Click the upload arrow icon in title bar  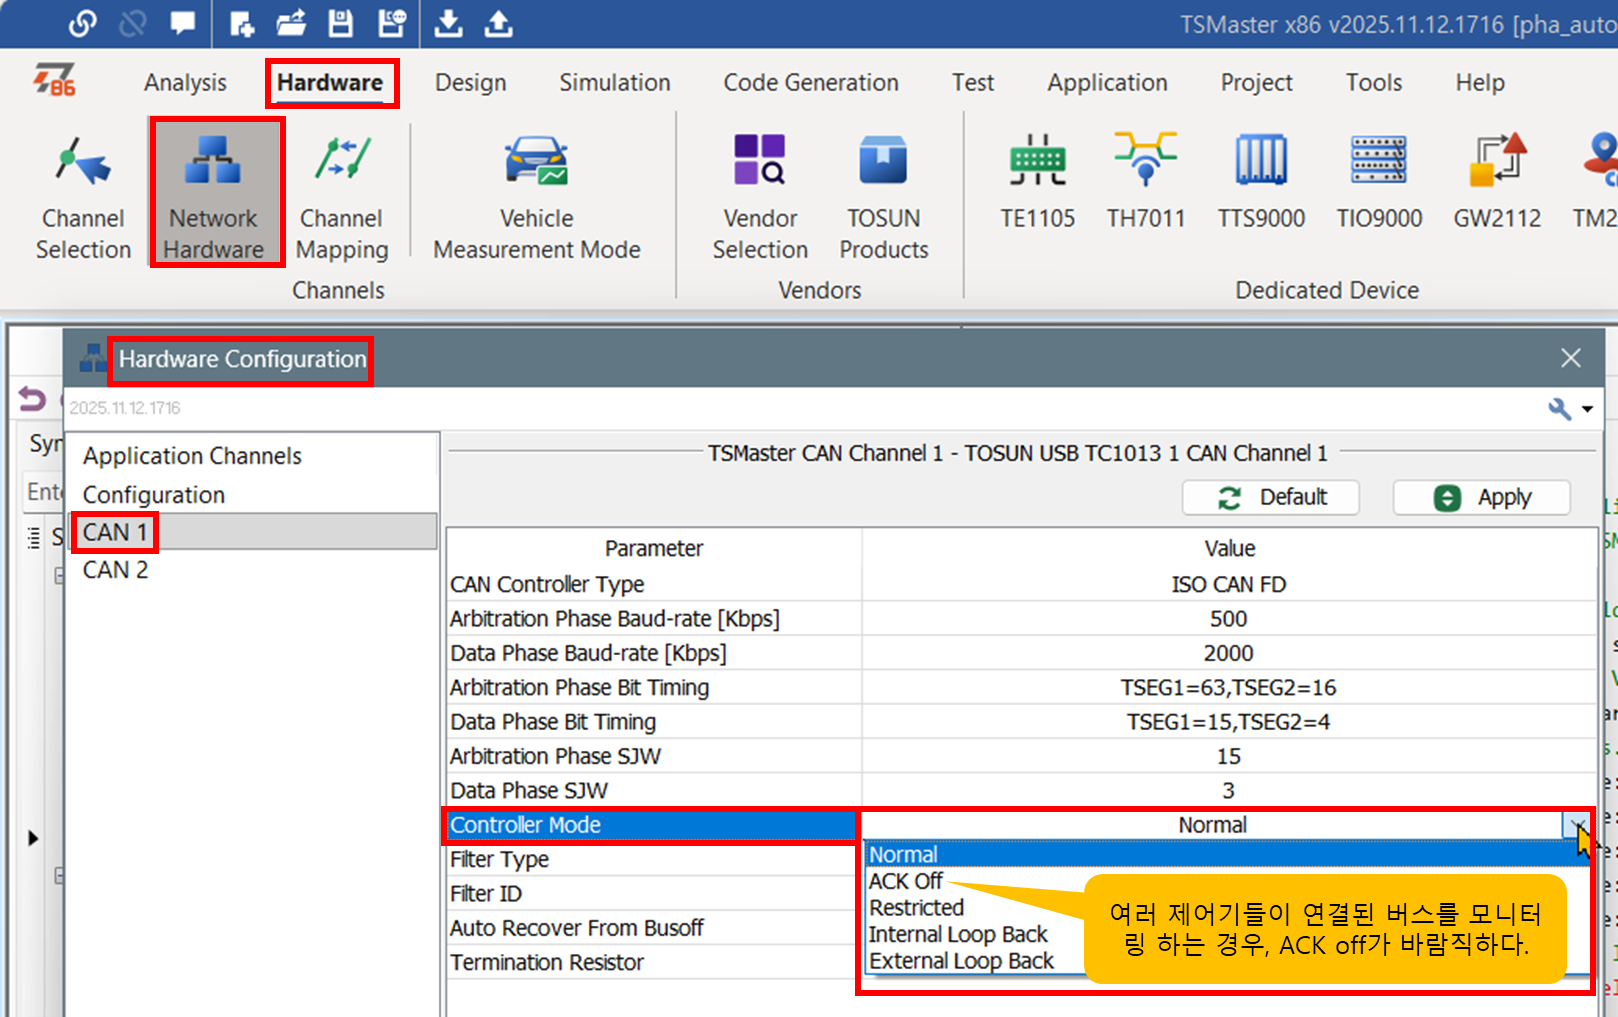tap(498, 23)
